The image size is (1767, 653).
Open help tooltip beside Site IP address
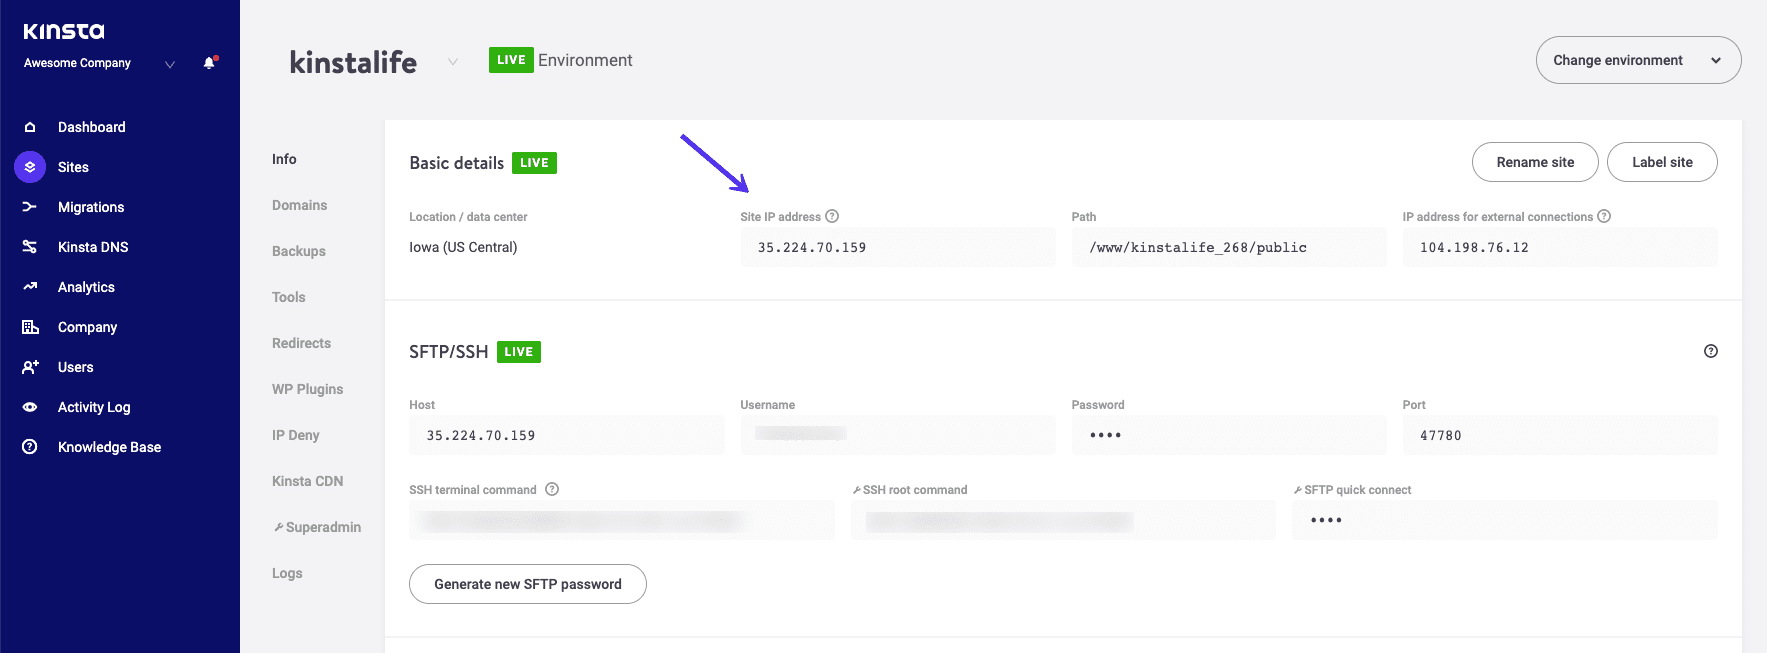point(832,216)
